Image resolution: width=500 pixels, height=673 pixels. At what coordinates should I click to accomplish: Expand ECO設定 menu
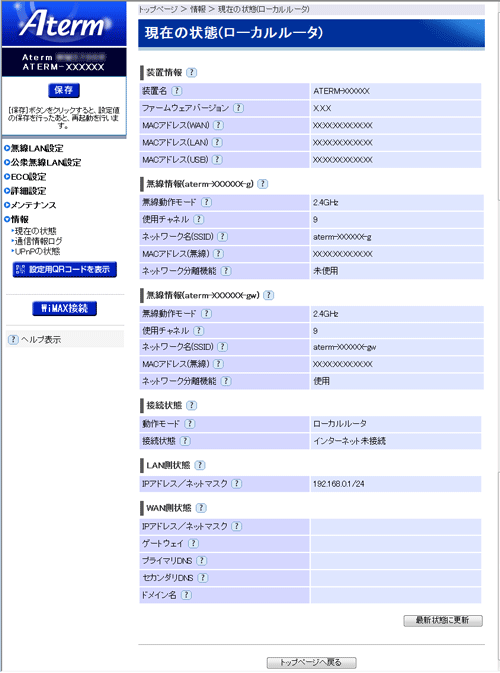(25, 177)
